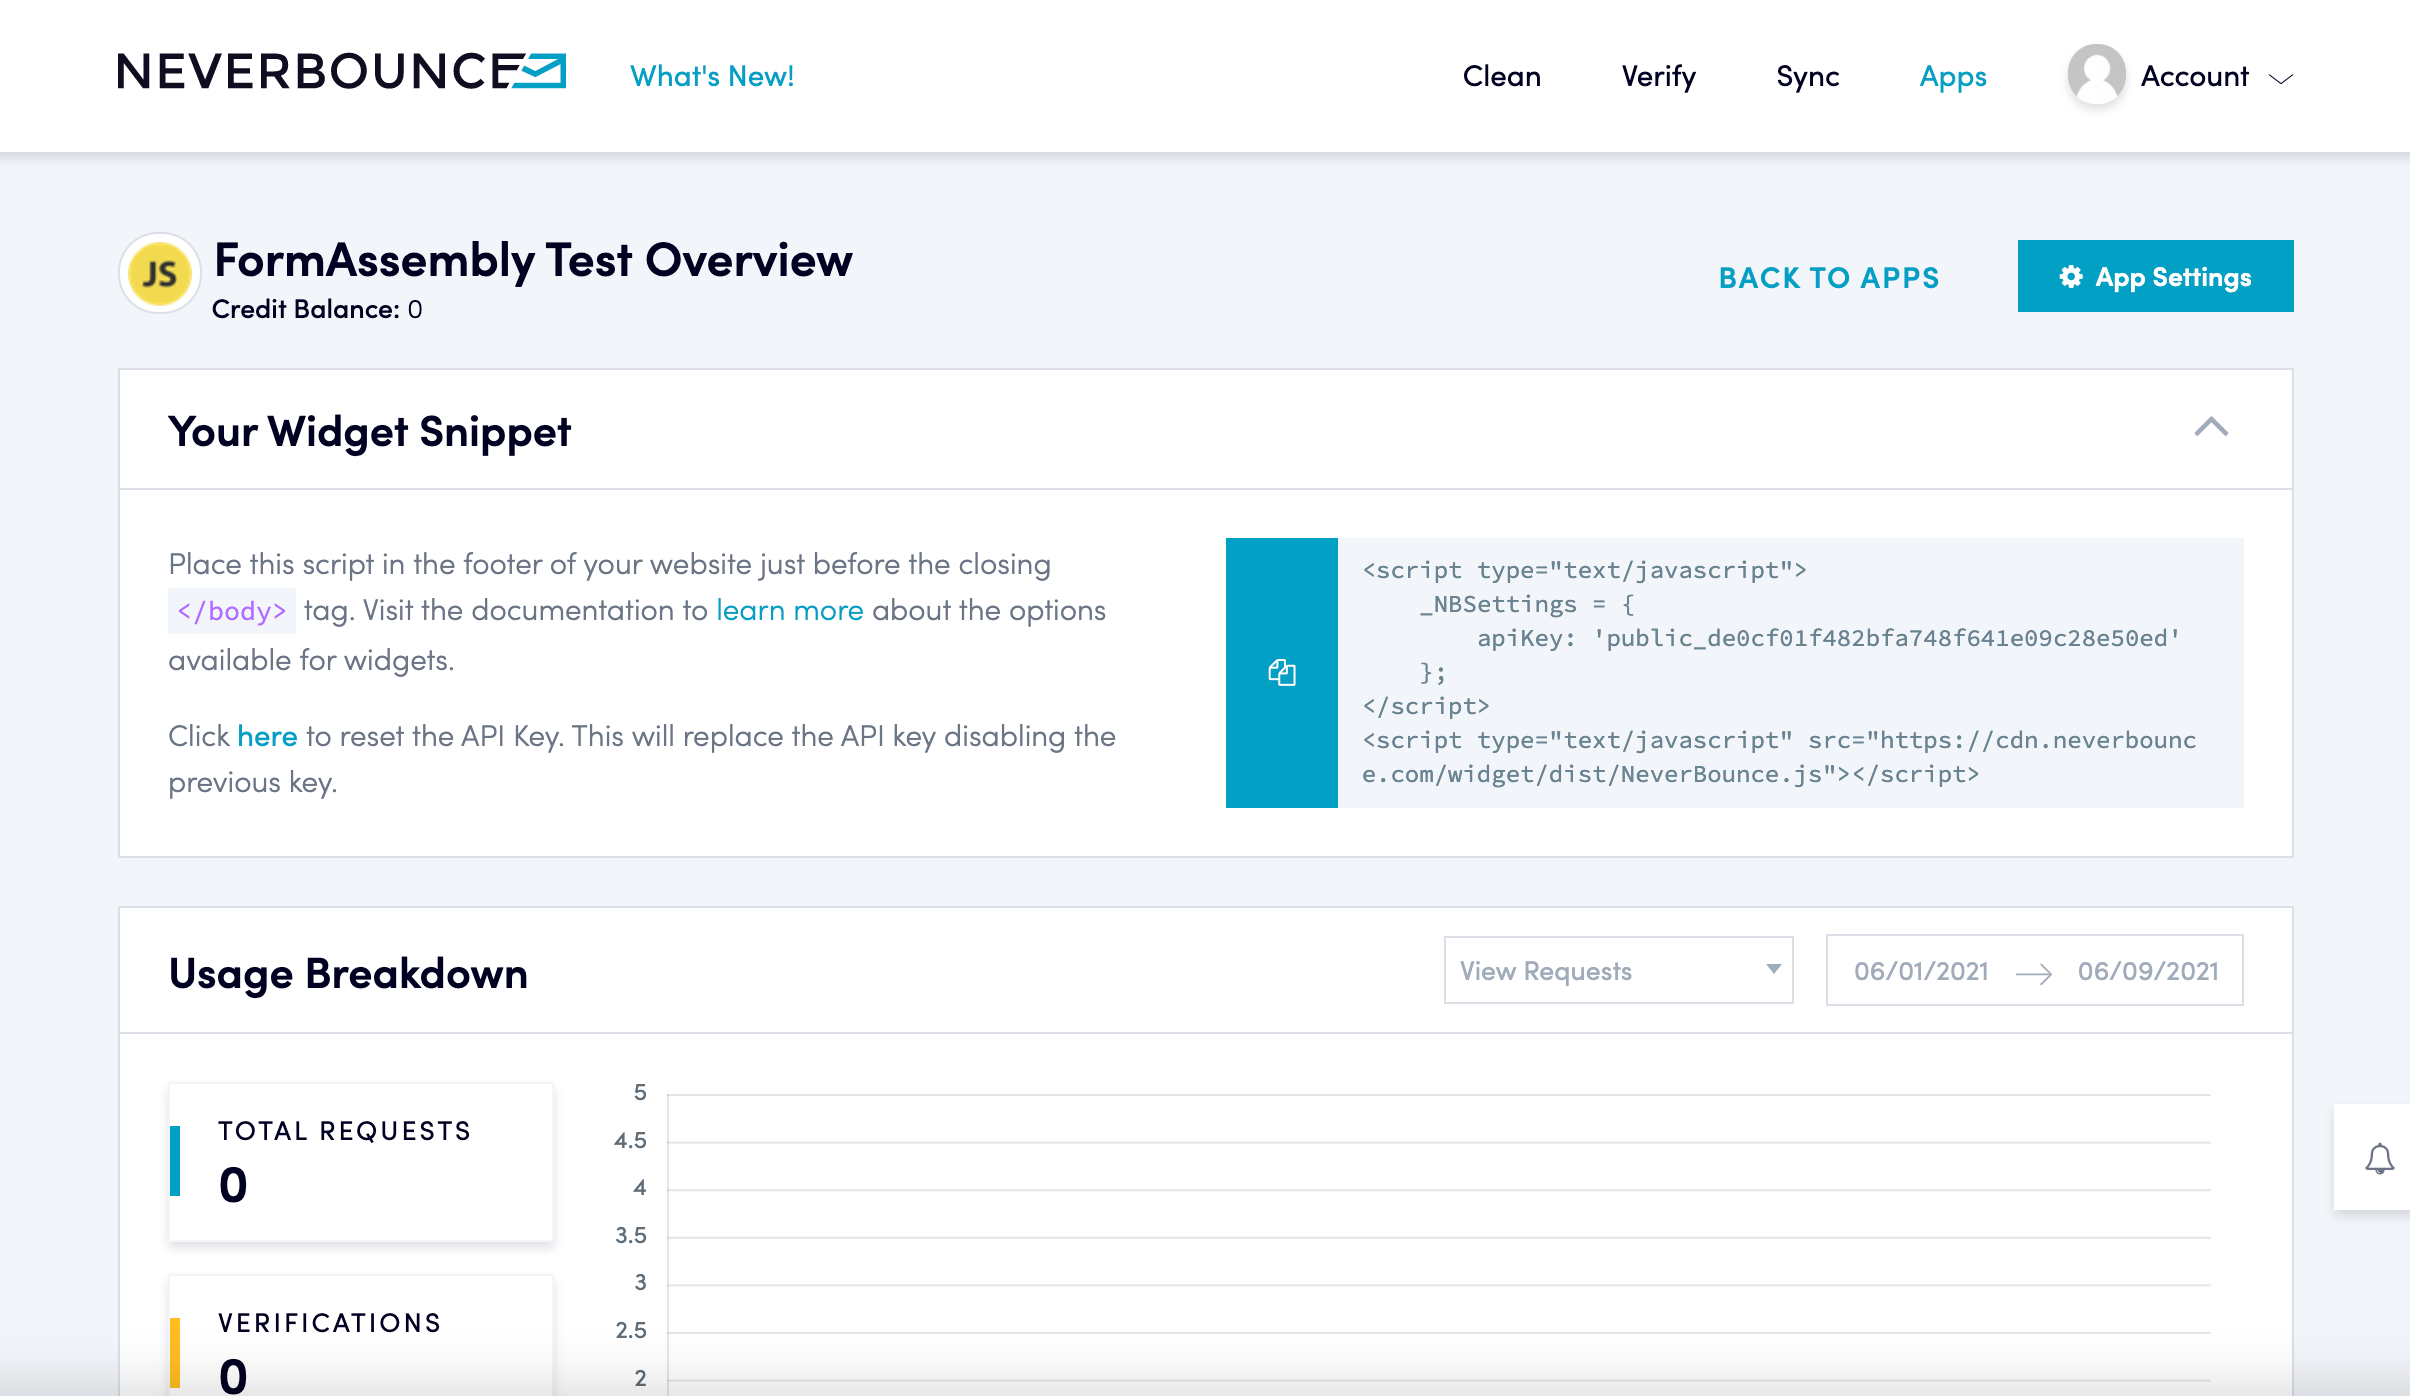Click the Your Widget Snippet heading
The image size is (2410, 1396).
[369, 431]
